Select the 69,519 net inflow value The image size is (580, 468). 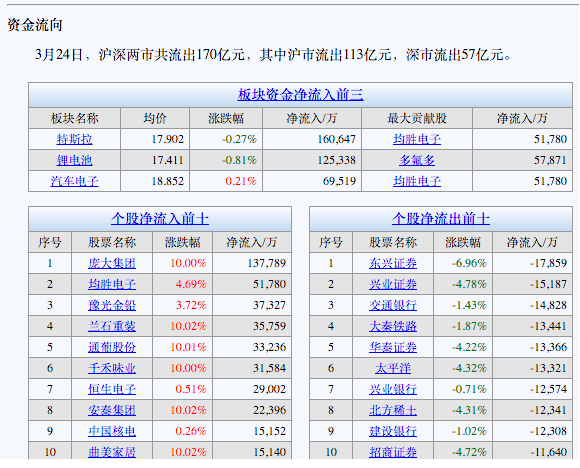coord(339,181)
